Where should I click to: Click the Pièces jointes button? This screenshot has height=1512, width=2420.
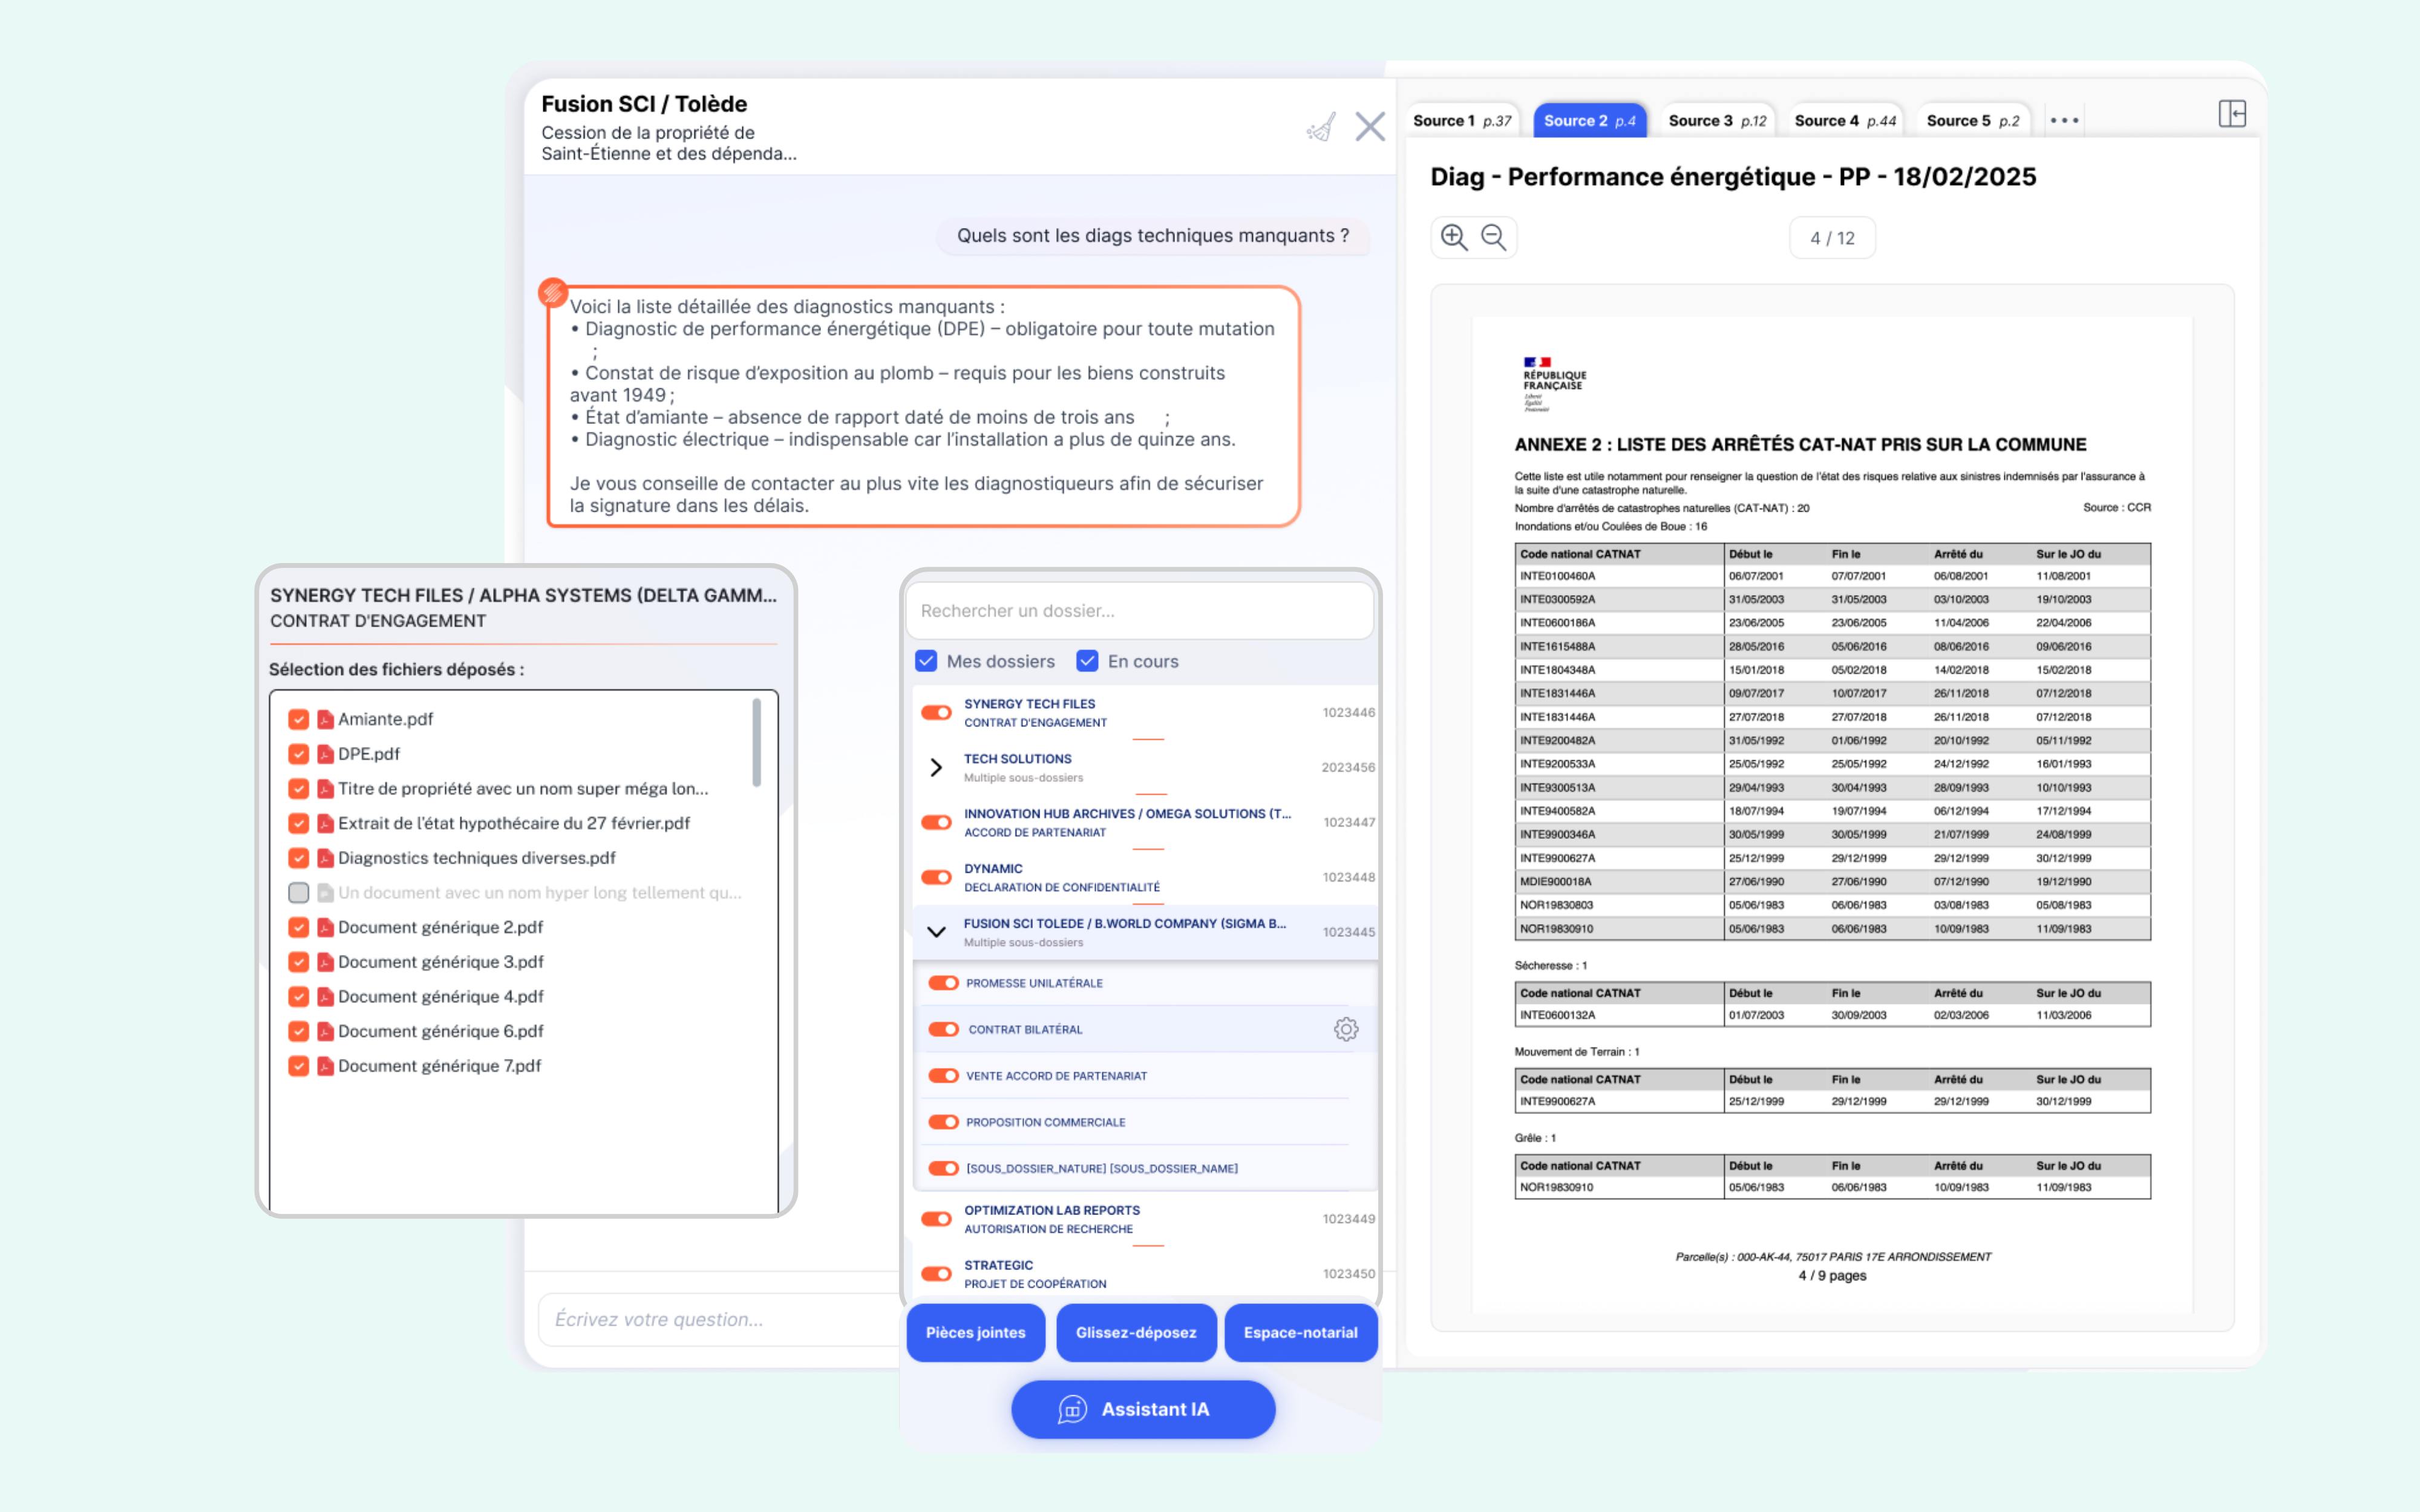[975, 1332]
